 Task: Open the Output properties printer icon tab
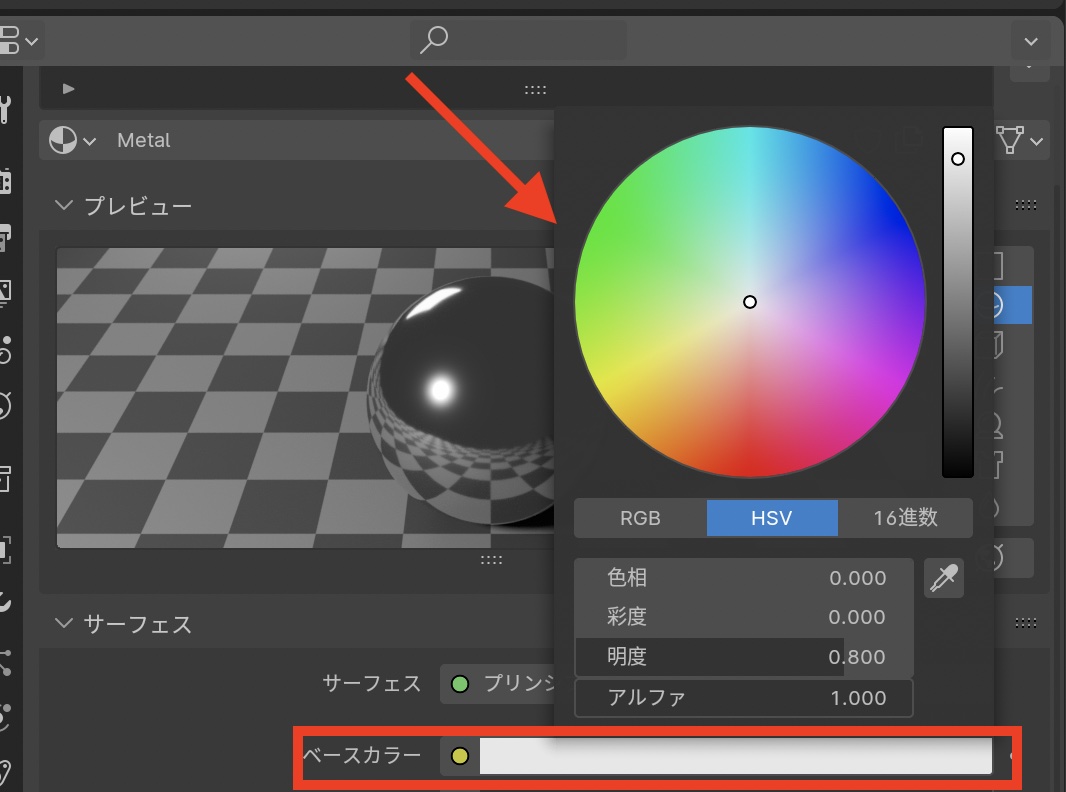click(5, 237)
